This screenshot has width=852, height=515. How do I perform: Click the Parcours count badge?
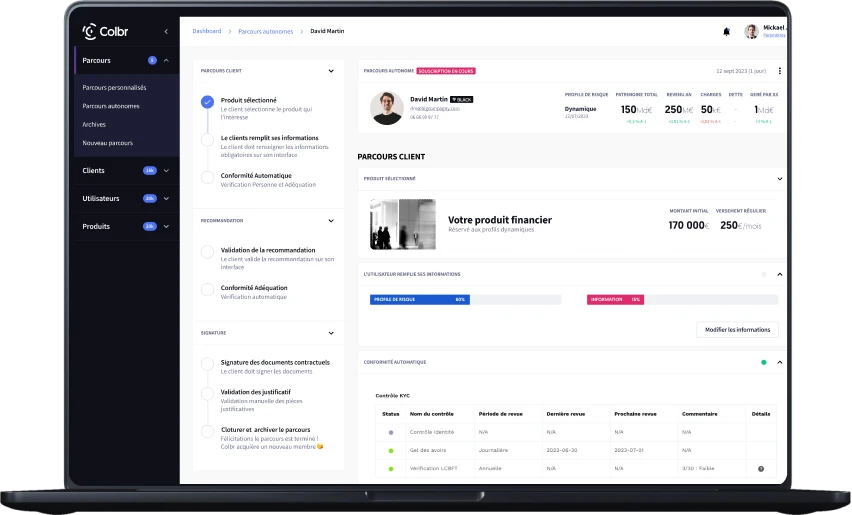click(152, 60)
